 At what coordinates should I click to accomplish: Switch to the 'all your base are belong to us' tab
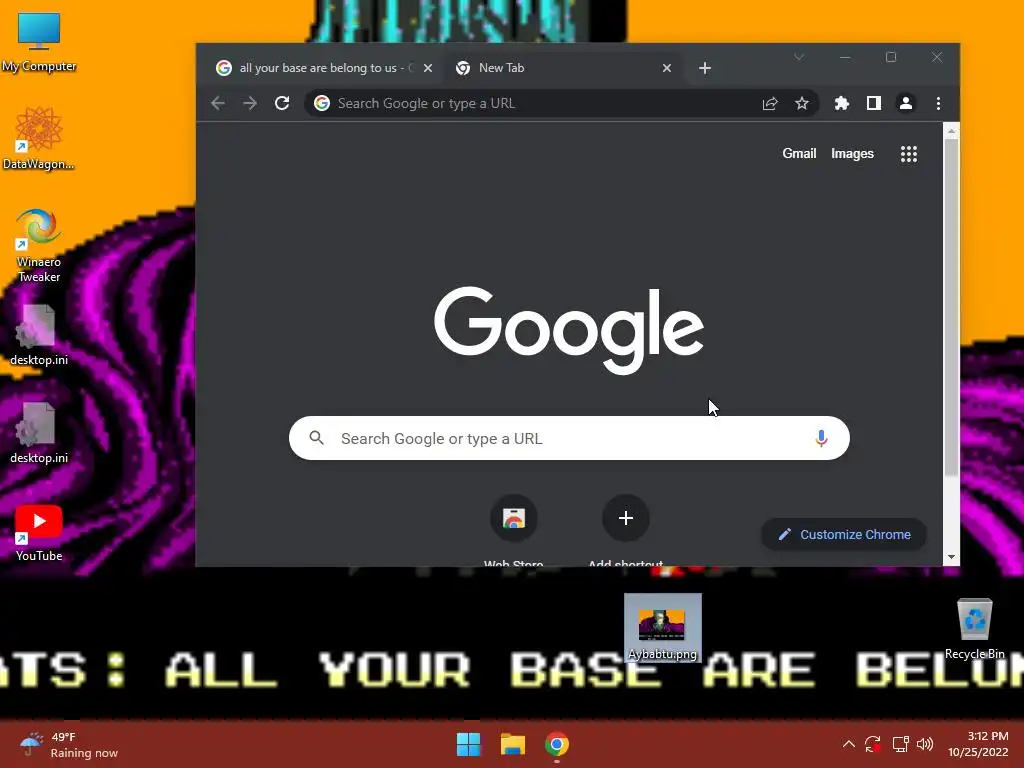[x=318, y=68]
